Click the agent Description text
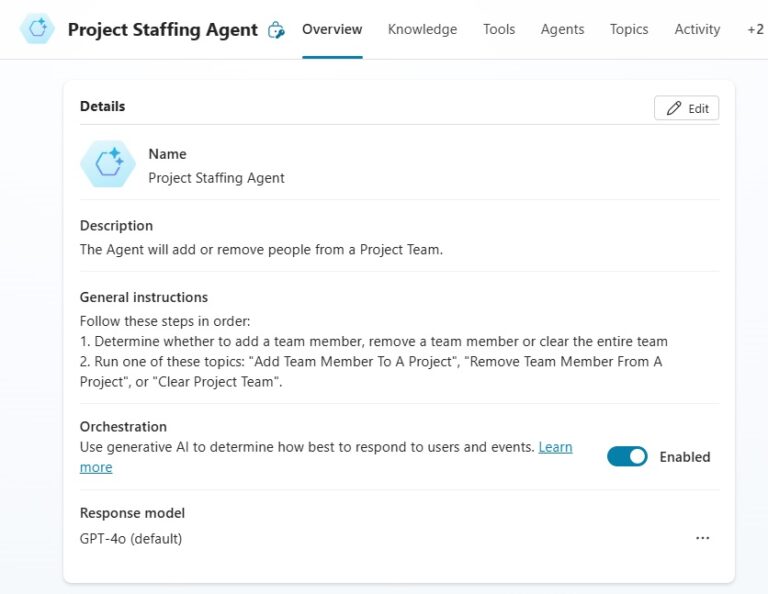This screenshot has height=594, width=768. click(261, 249)
